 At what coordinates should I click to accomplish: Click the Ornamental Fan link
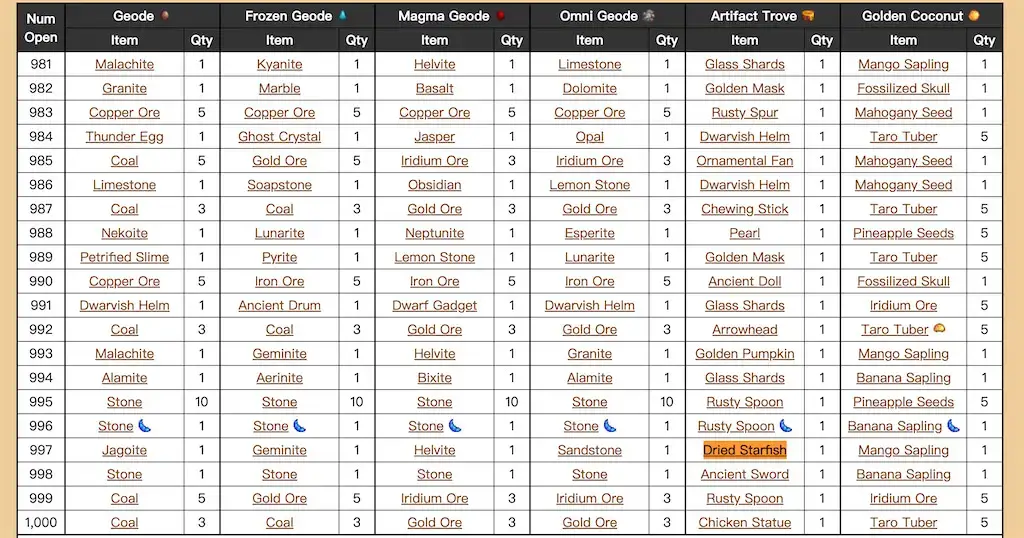[x=744, y=161]
